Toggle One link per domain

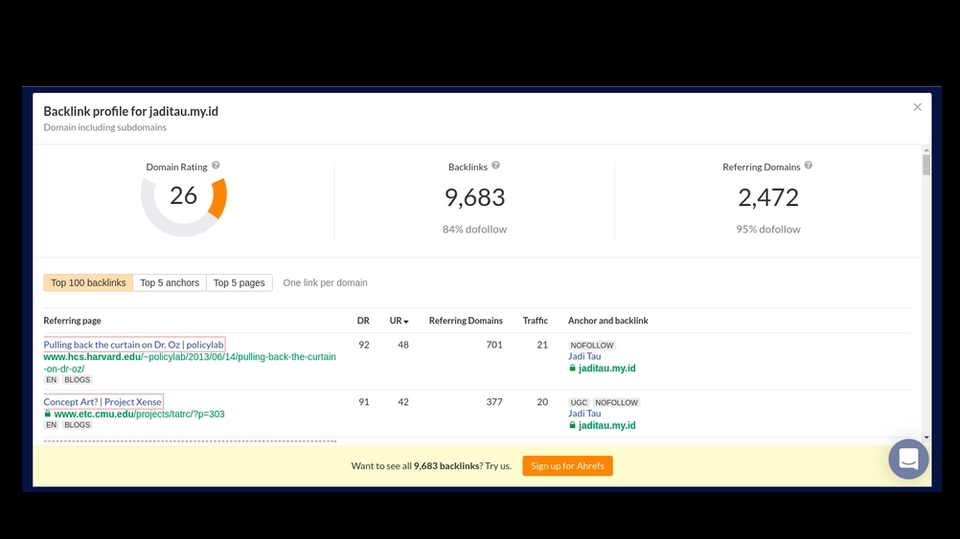point(325,282)
